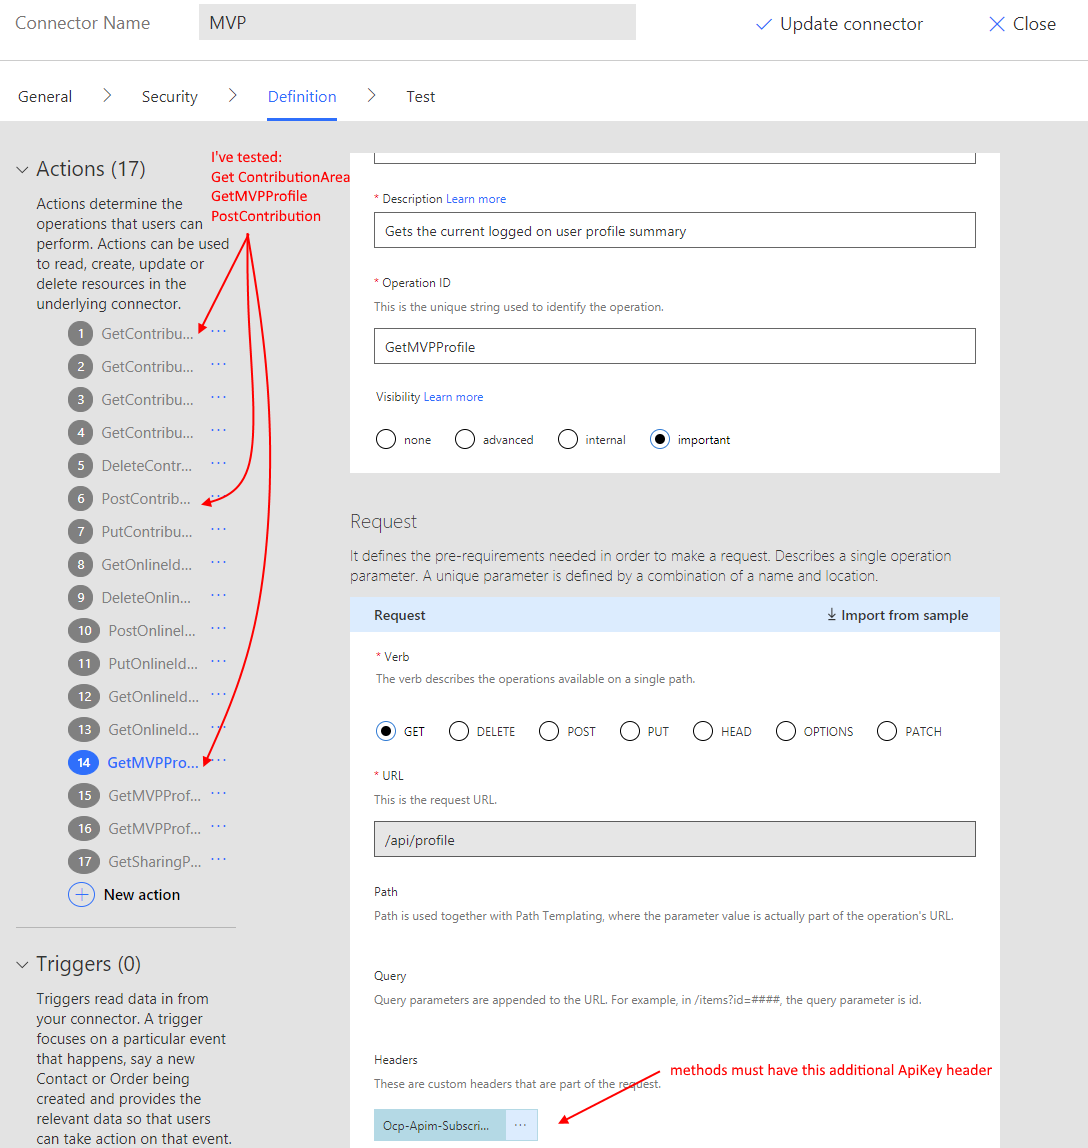Click the New action plus icon
This screenshot has width=1088, height=1148.
tap(81, 894)
